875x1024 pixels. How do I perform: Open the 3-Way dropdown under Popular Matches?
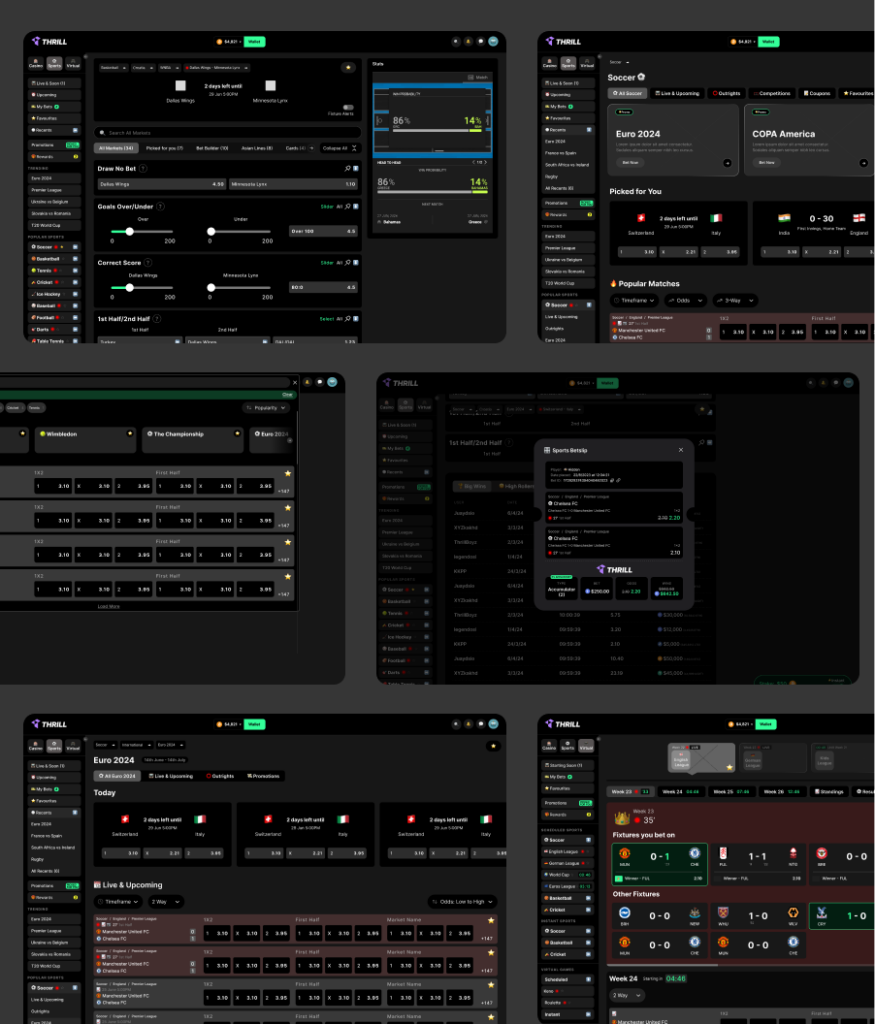(x=735, y=300)
